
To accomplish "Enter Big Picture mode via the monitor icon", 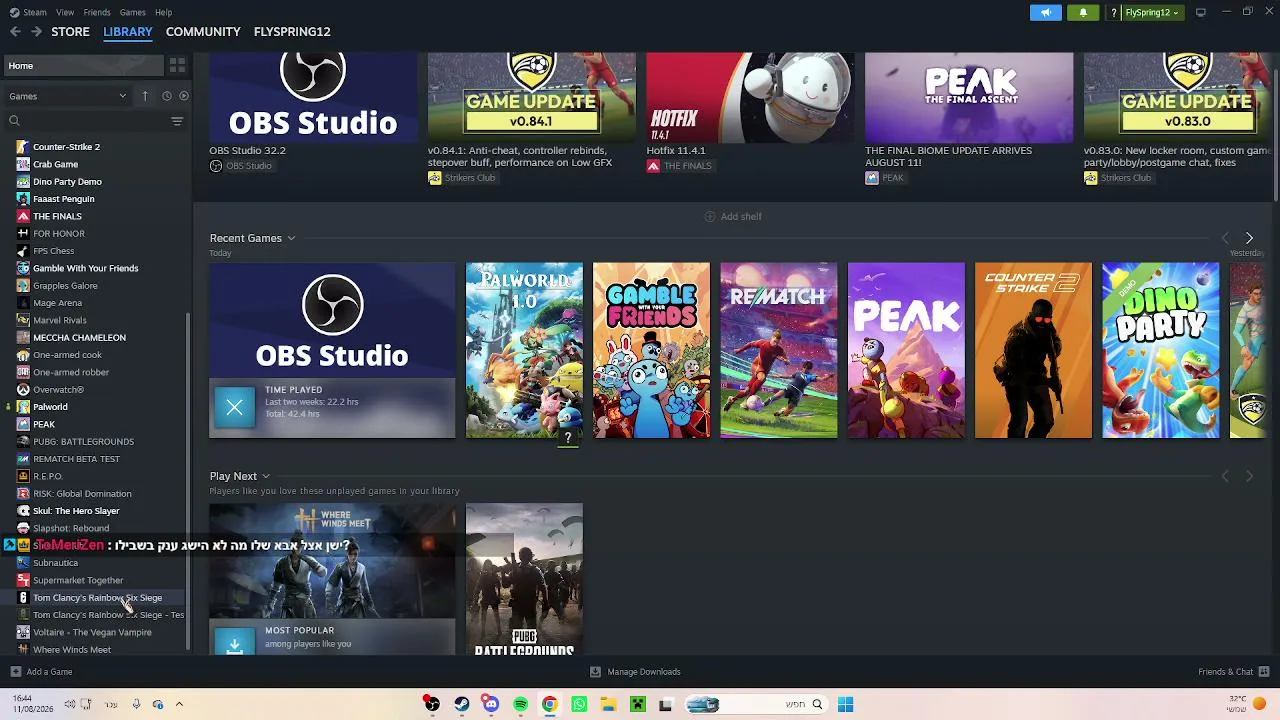I will point(1201,12).
